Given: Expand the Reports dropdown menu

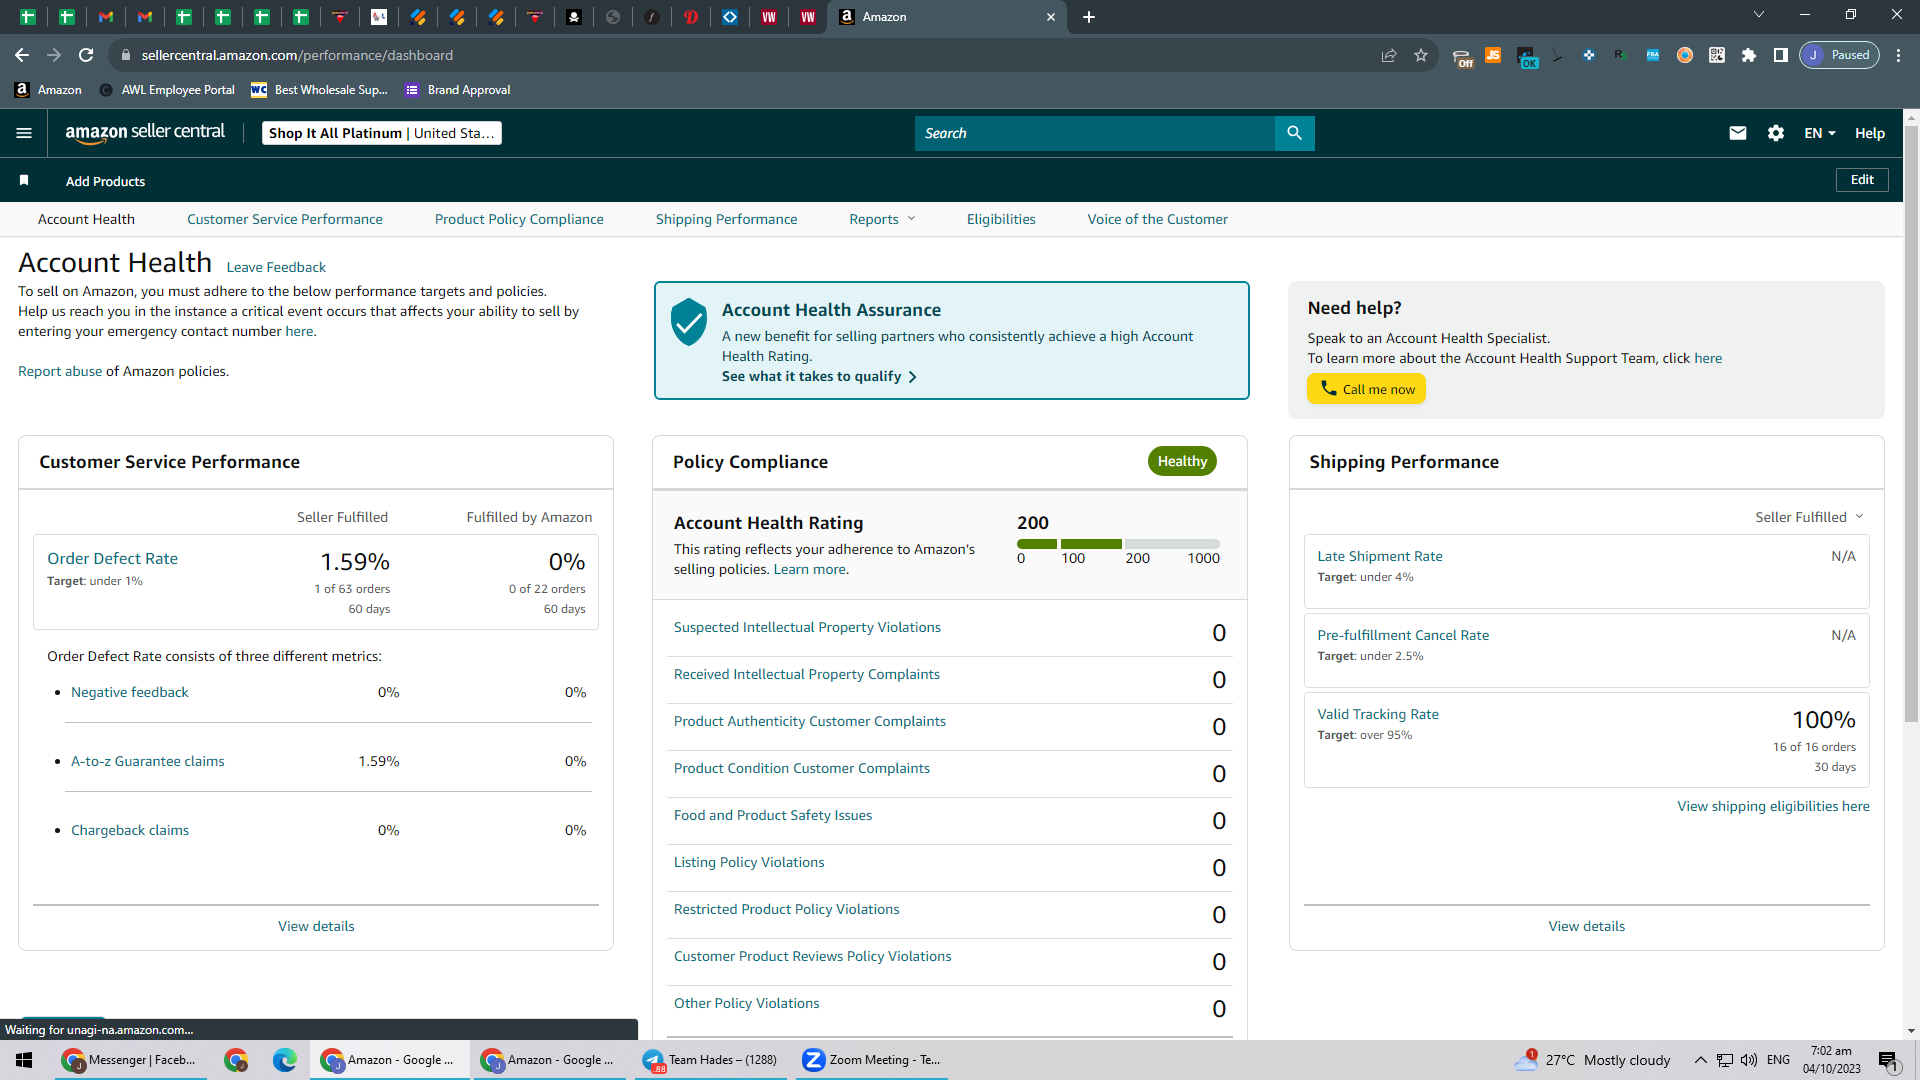Looking at the screenshot, I should coord(882,219).
